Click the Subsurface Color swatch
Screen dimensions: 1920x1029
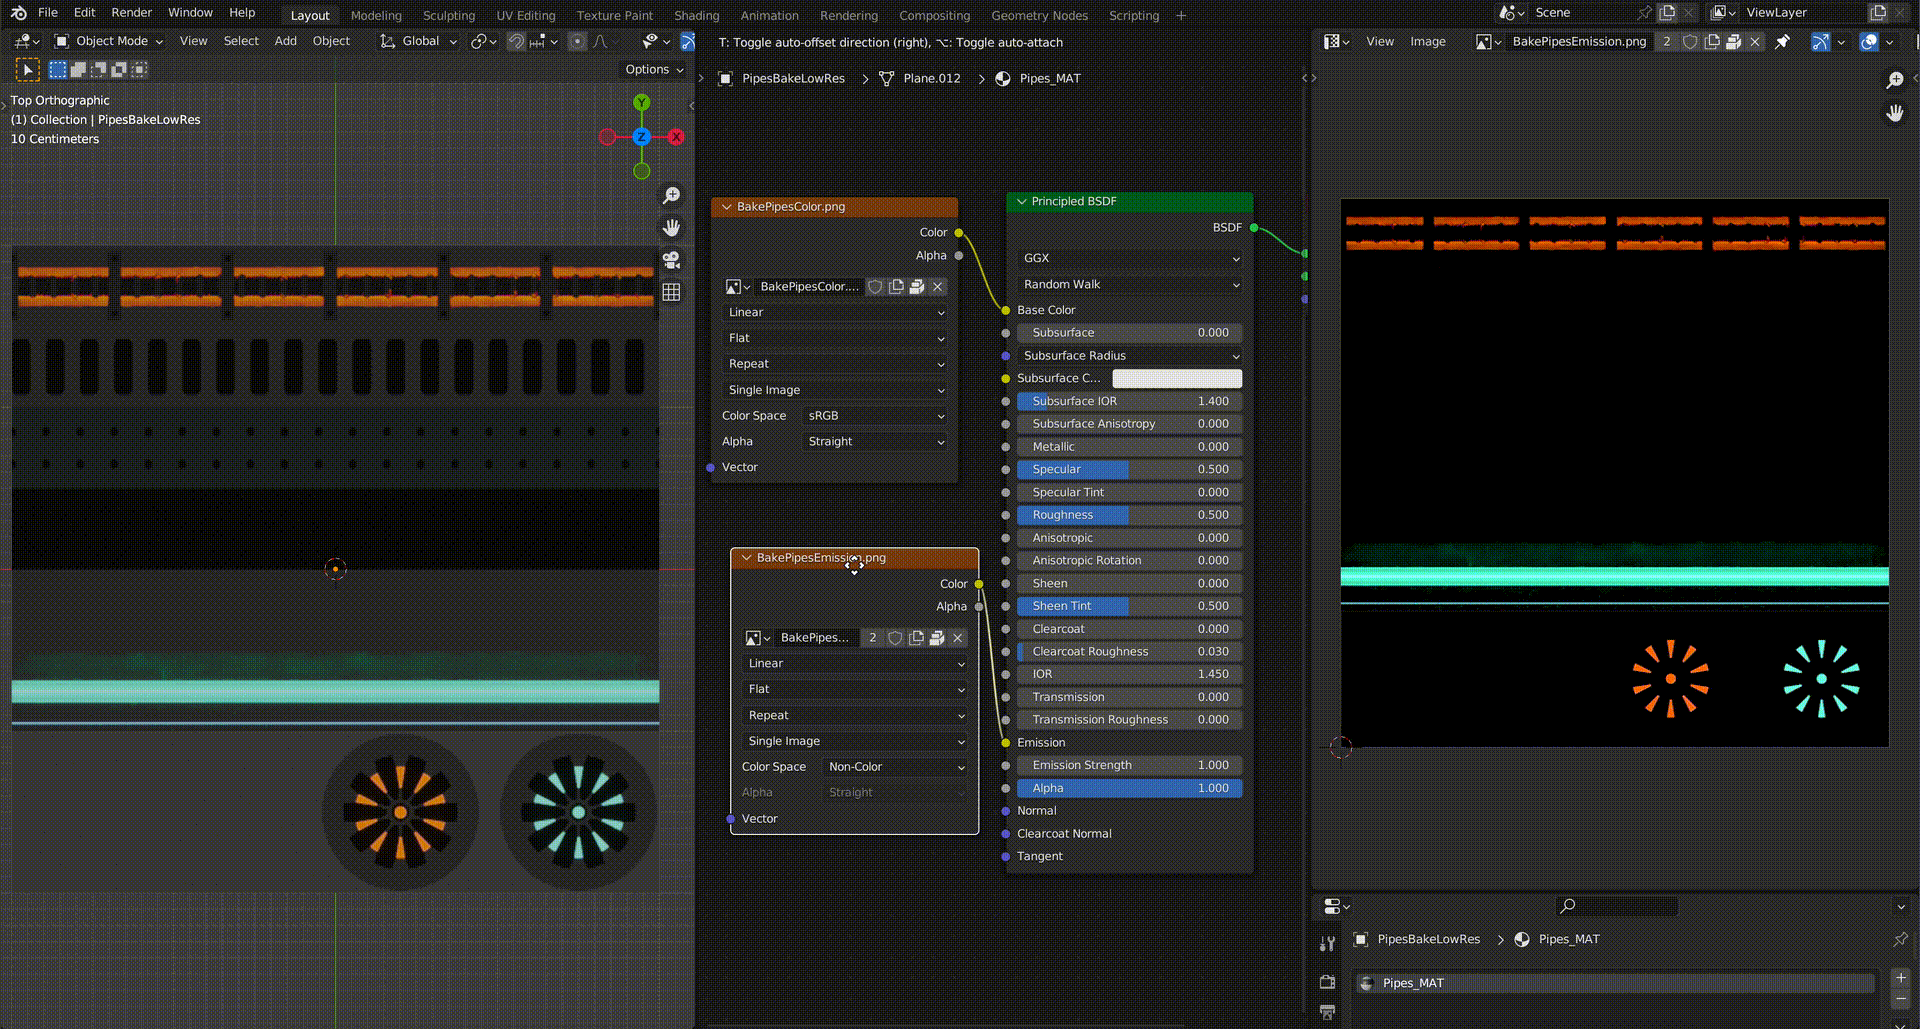[1176, 378]
